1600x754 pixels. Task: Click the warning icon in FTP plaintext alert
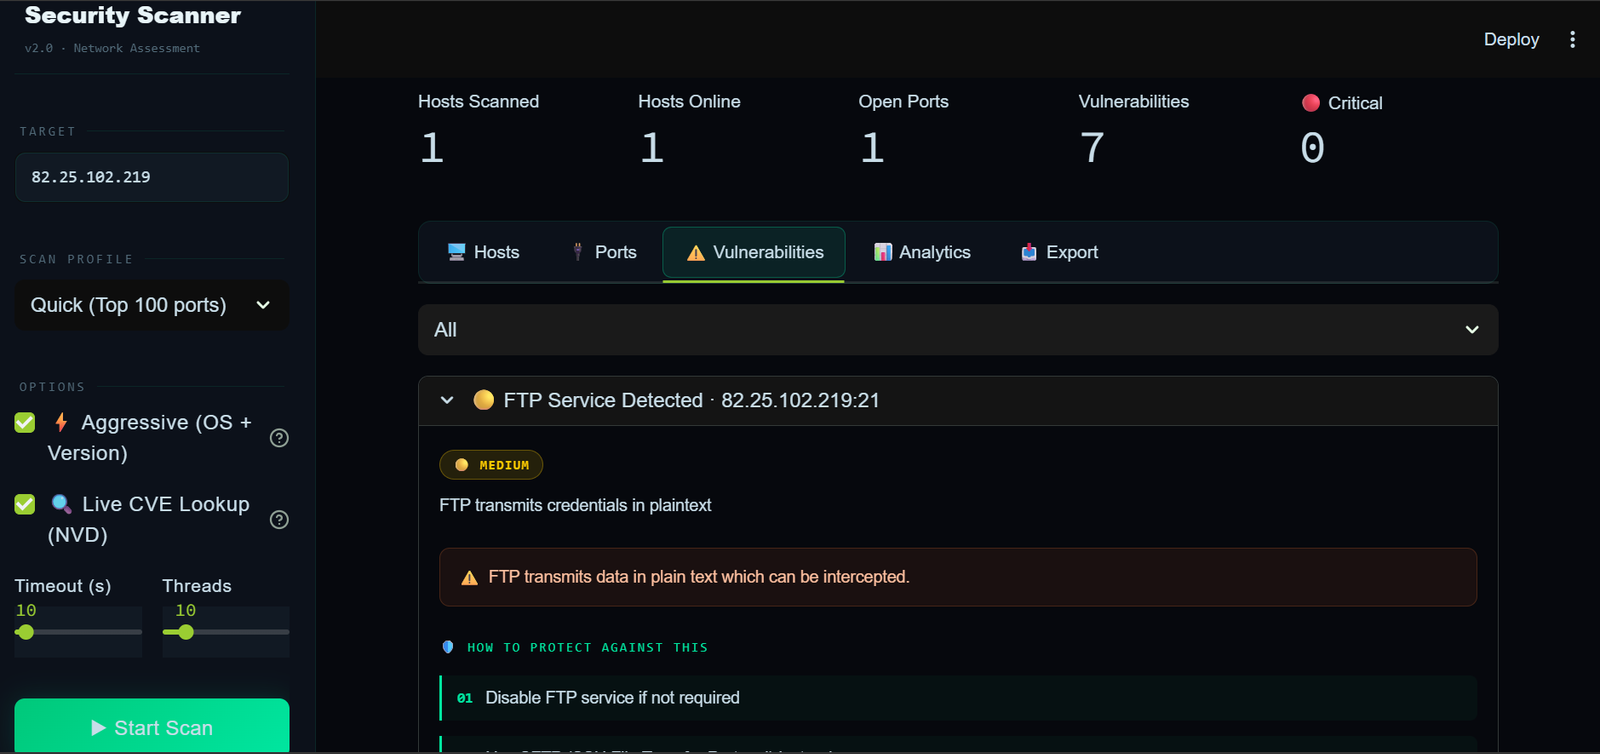469,578
